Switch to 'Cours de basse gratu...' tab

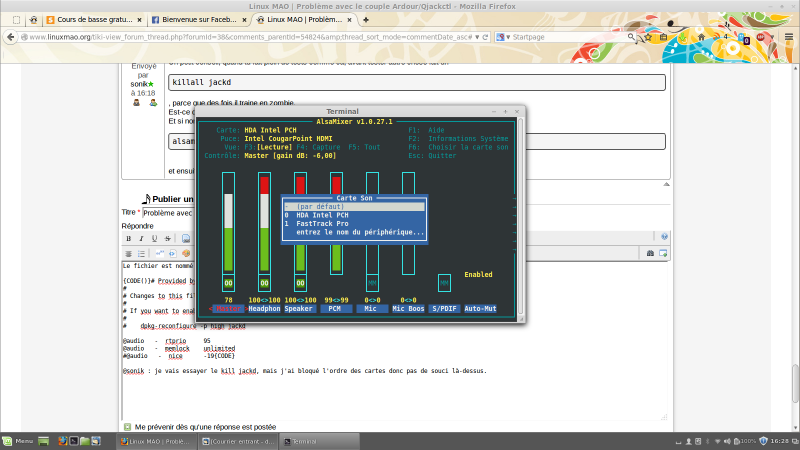[x=94, y=20]
